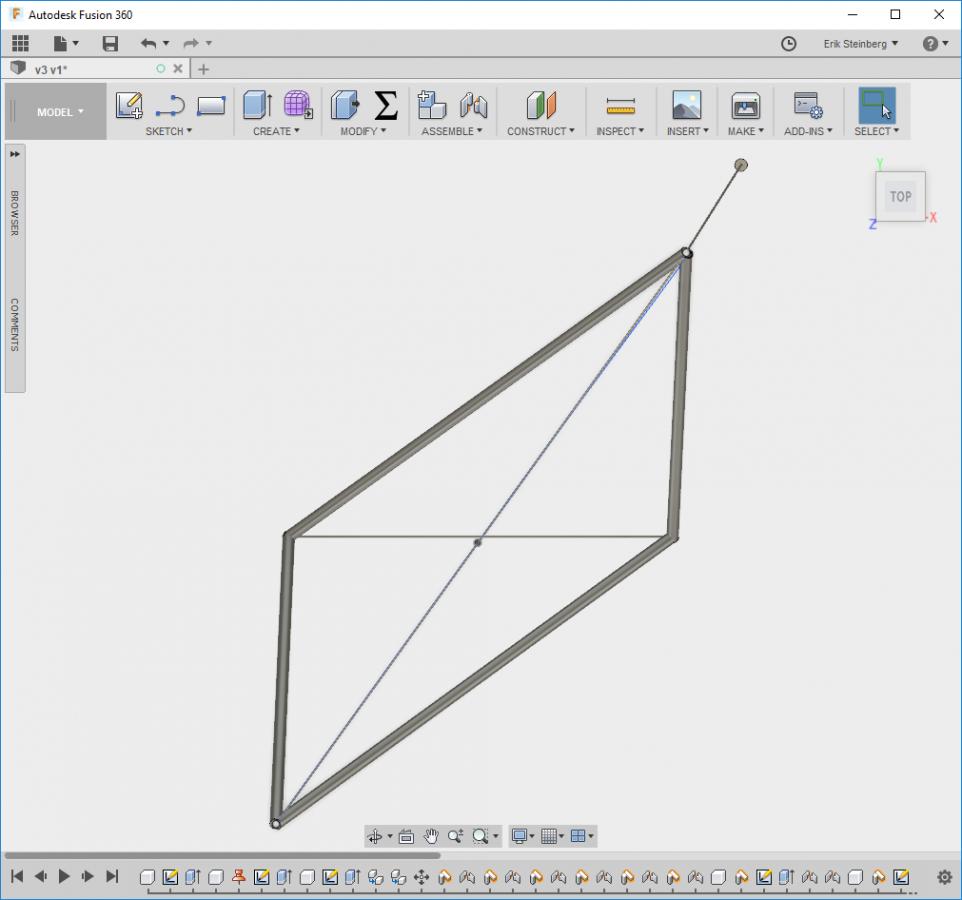
Task: Open the timeline settings gear
Action: pos(944,877)
